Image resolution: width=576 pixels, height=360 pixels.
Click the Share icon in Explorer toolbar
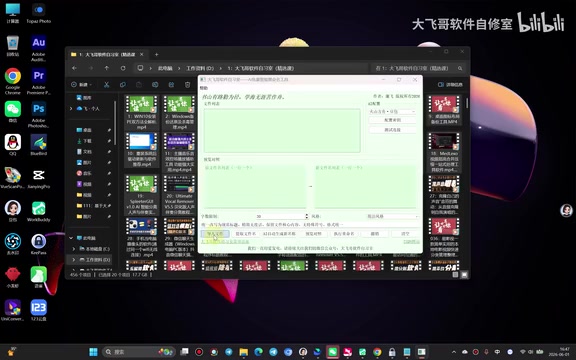171,84
